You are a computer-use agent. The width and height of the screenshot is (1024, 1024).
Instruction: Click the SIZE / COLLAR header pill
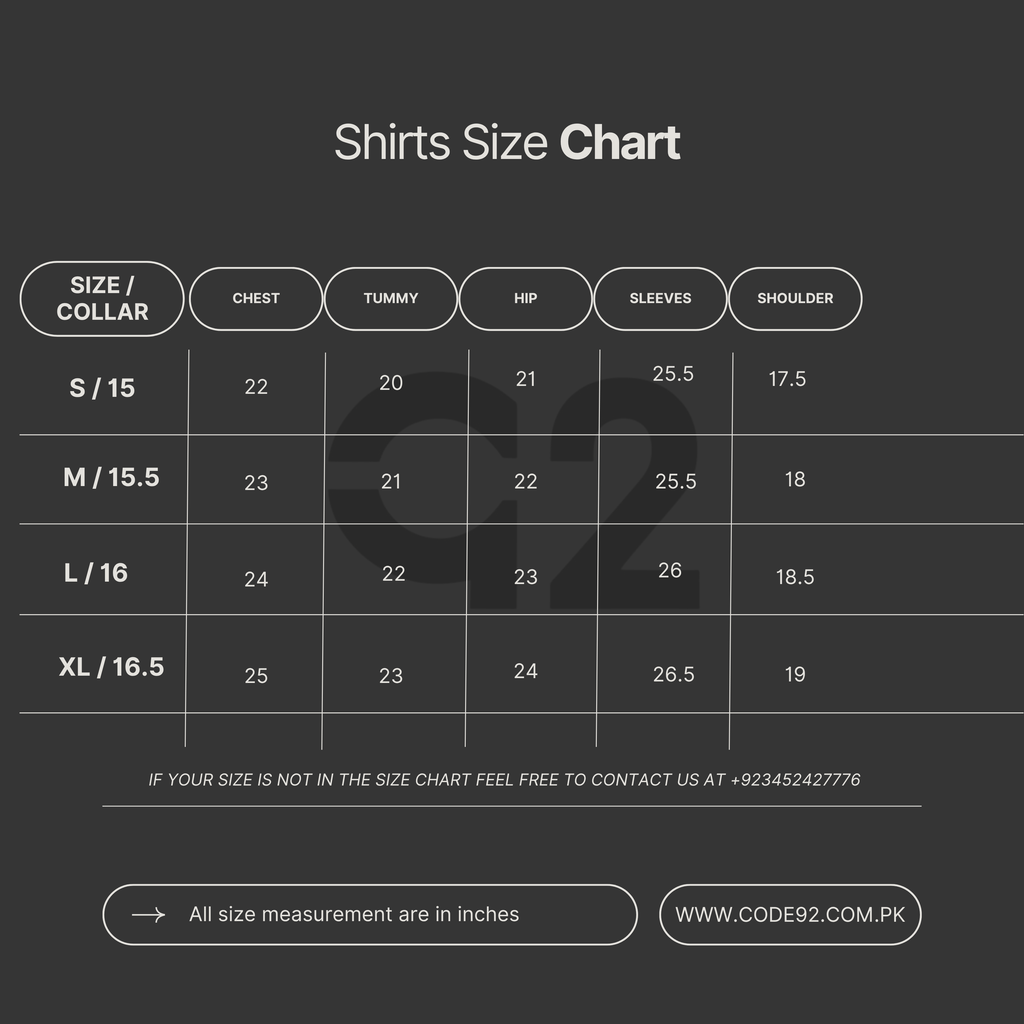click(102, 298)
